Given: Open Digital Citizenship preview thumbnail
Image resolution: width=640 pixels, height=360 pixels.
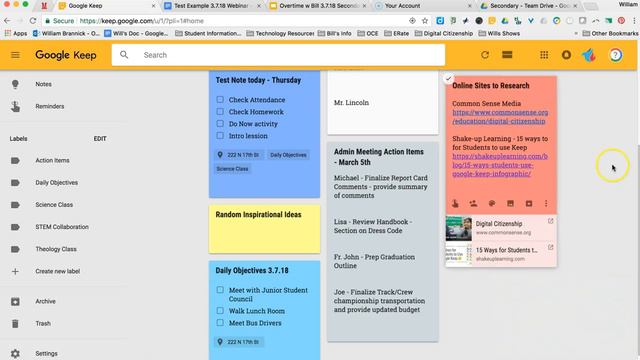Looking at the screenshot, I should pyautogui.click(x=458, y=228).
